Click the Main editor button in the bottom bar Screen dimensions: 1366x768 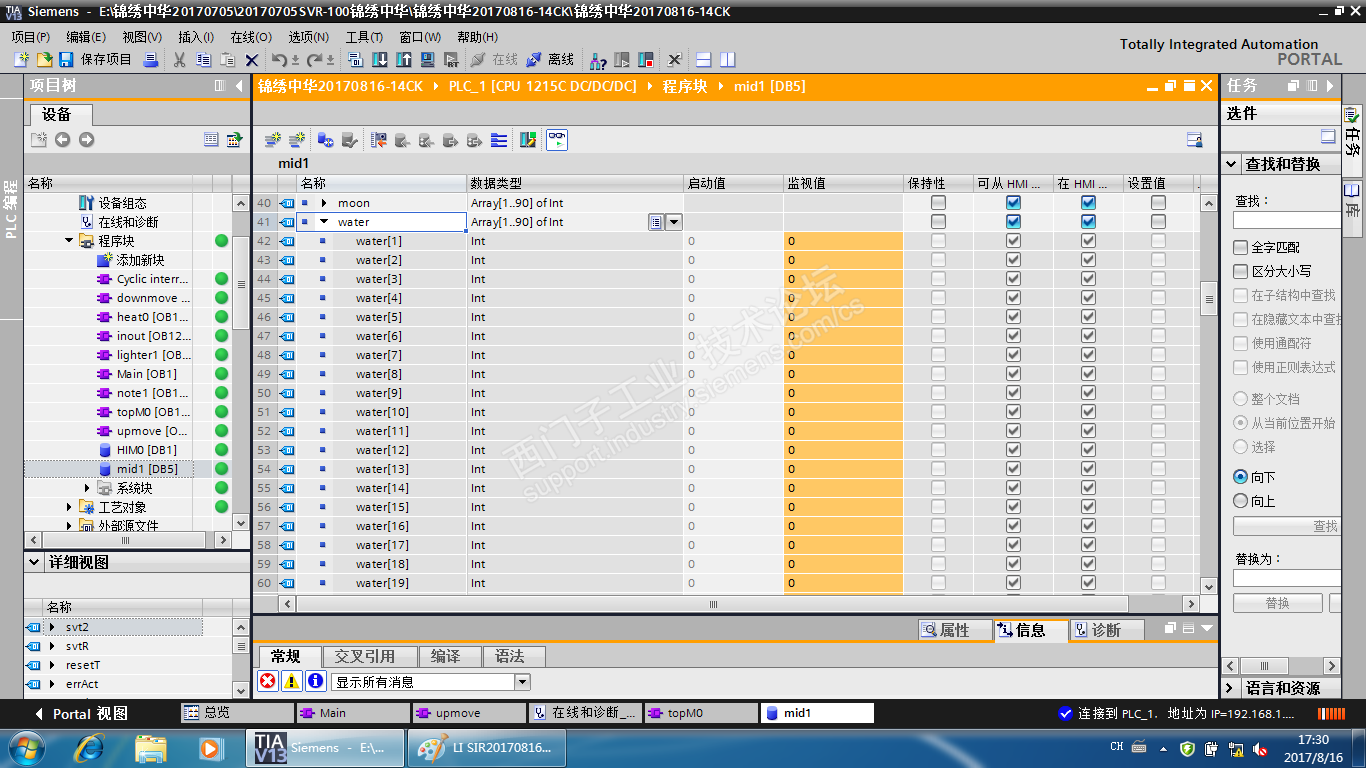click(x=353, y=713)
